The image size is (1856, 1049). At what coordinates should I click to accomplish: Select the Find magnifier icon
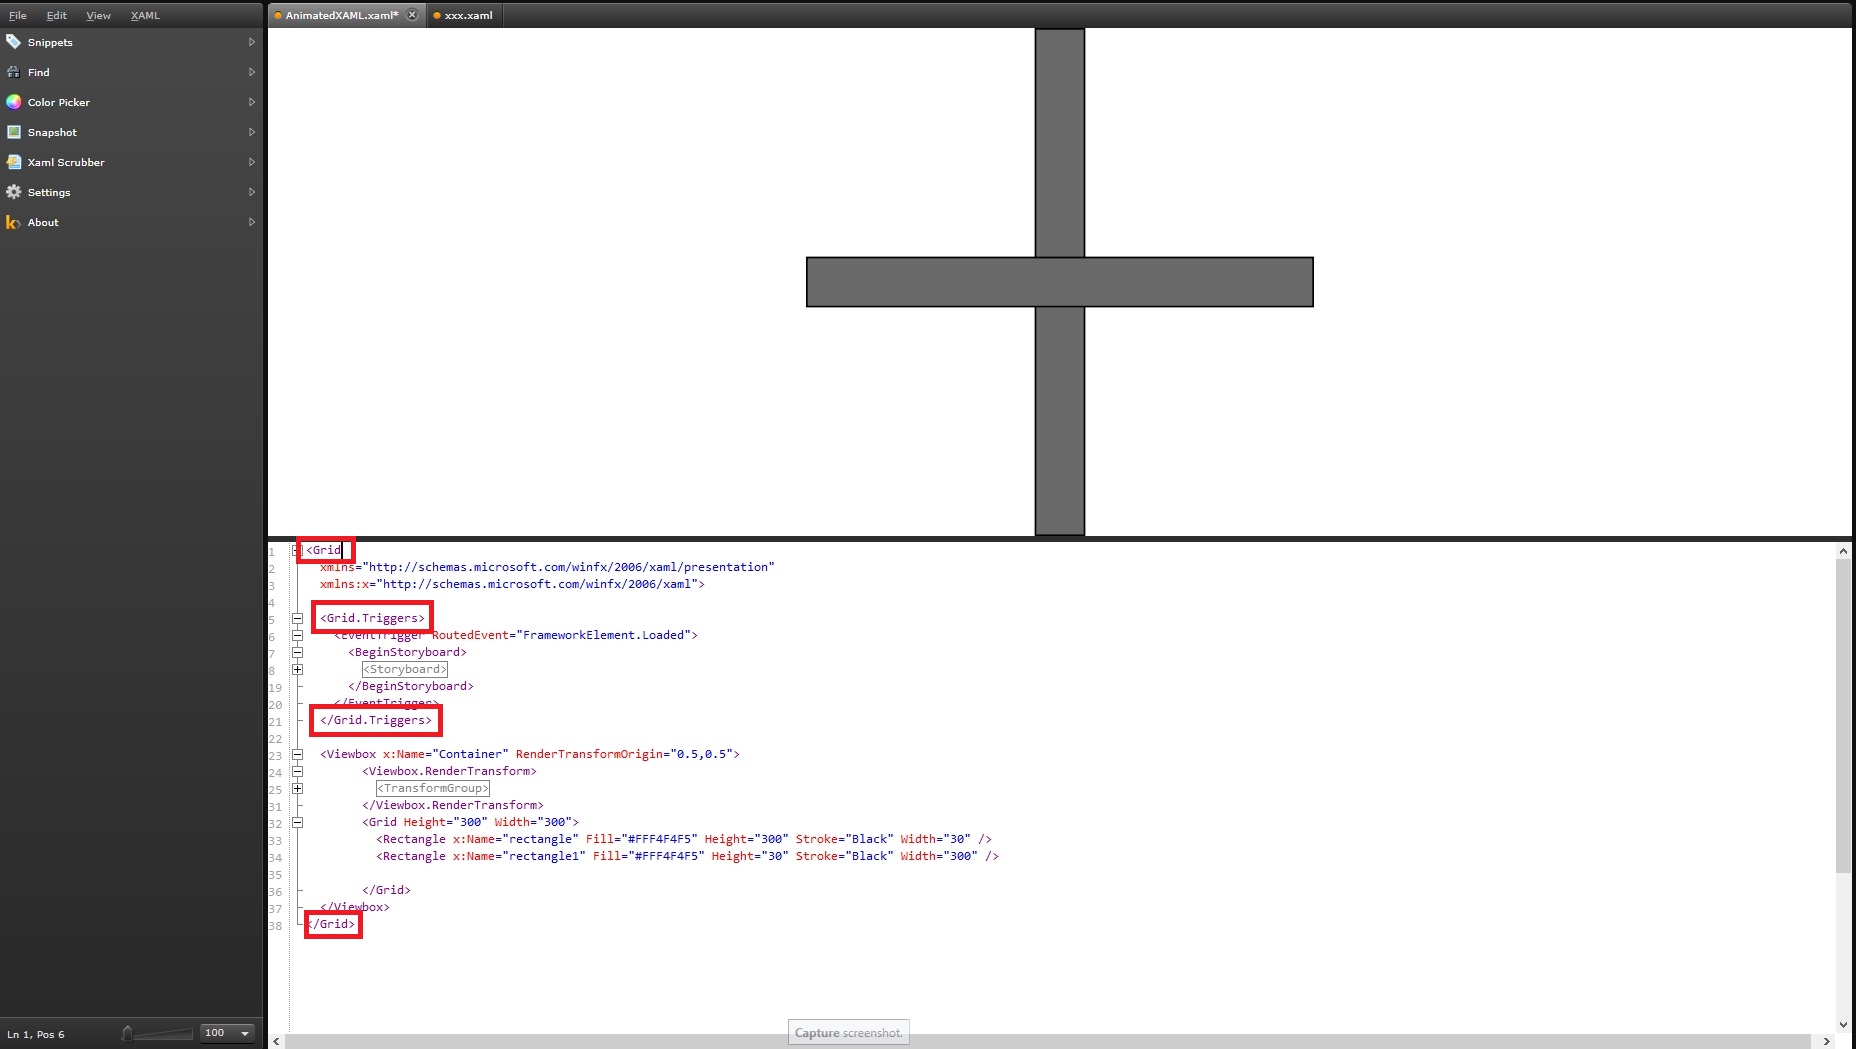click(14, 72)
